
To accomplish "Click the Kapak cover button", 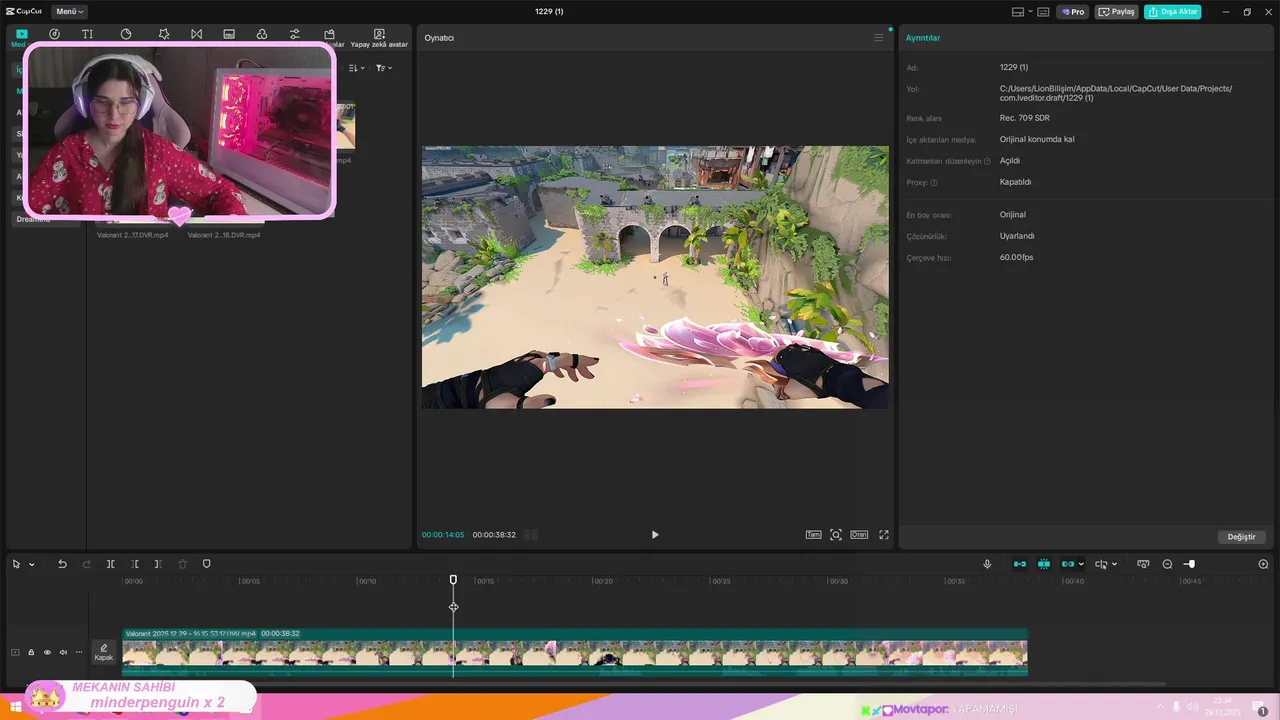I will (103, 652).
